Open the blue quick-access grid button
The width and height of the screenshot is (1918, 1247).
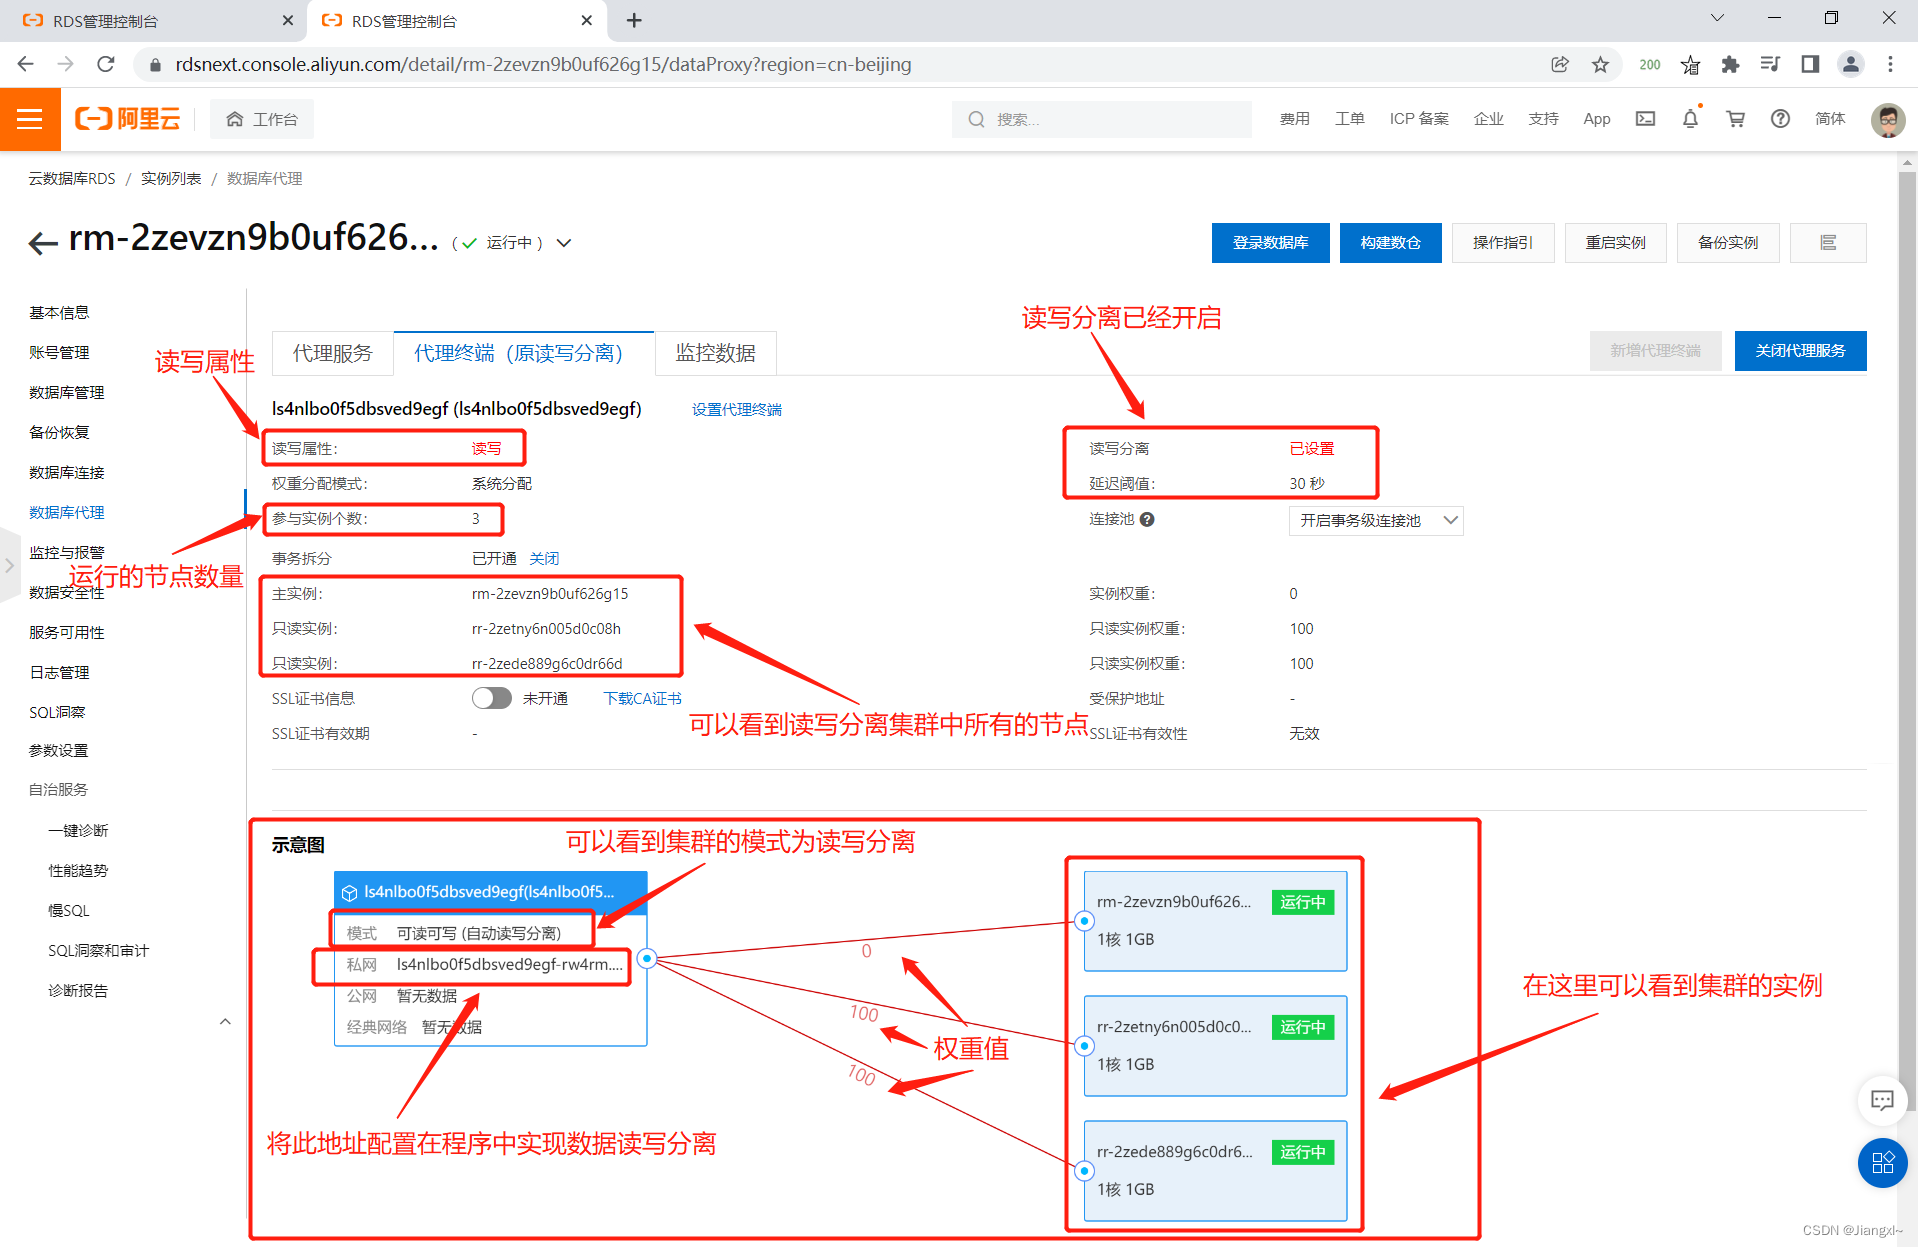(x=1882, y=1163)
